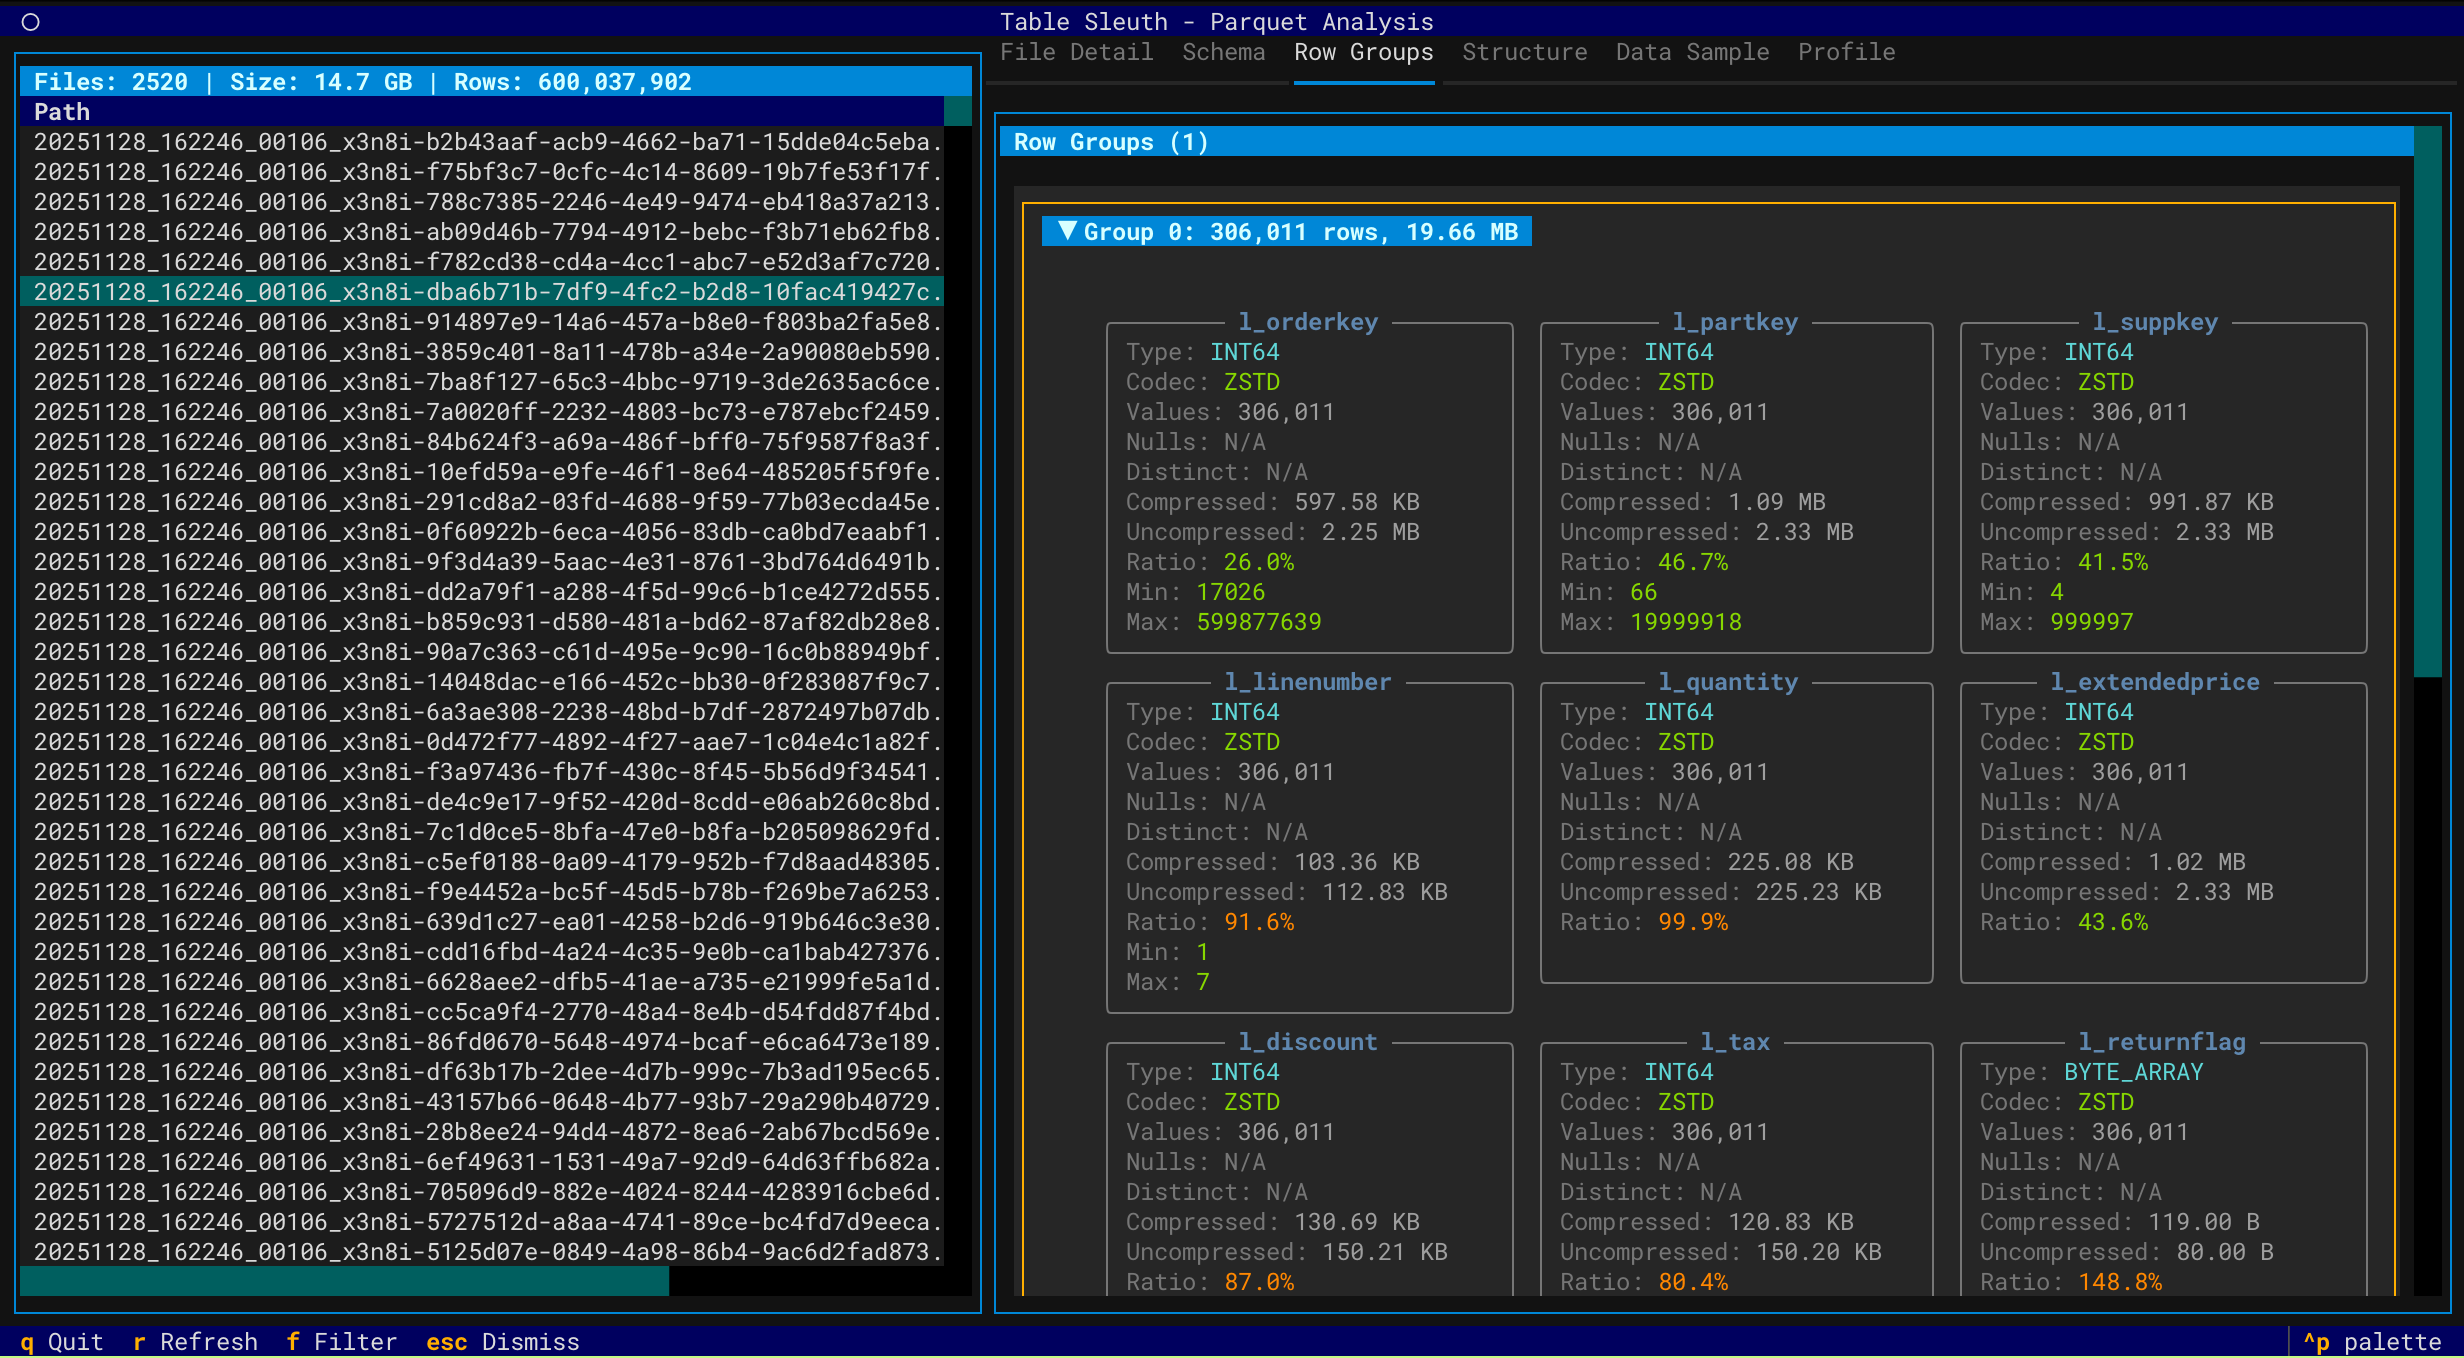The image size is (2464, 1358).
Task: Activate the f Filter footer shortcut
Action: (341, 1341)
